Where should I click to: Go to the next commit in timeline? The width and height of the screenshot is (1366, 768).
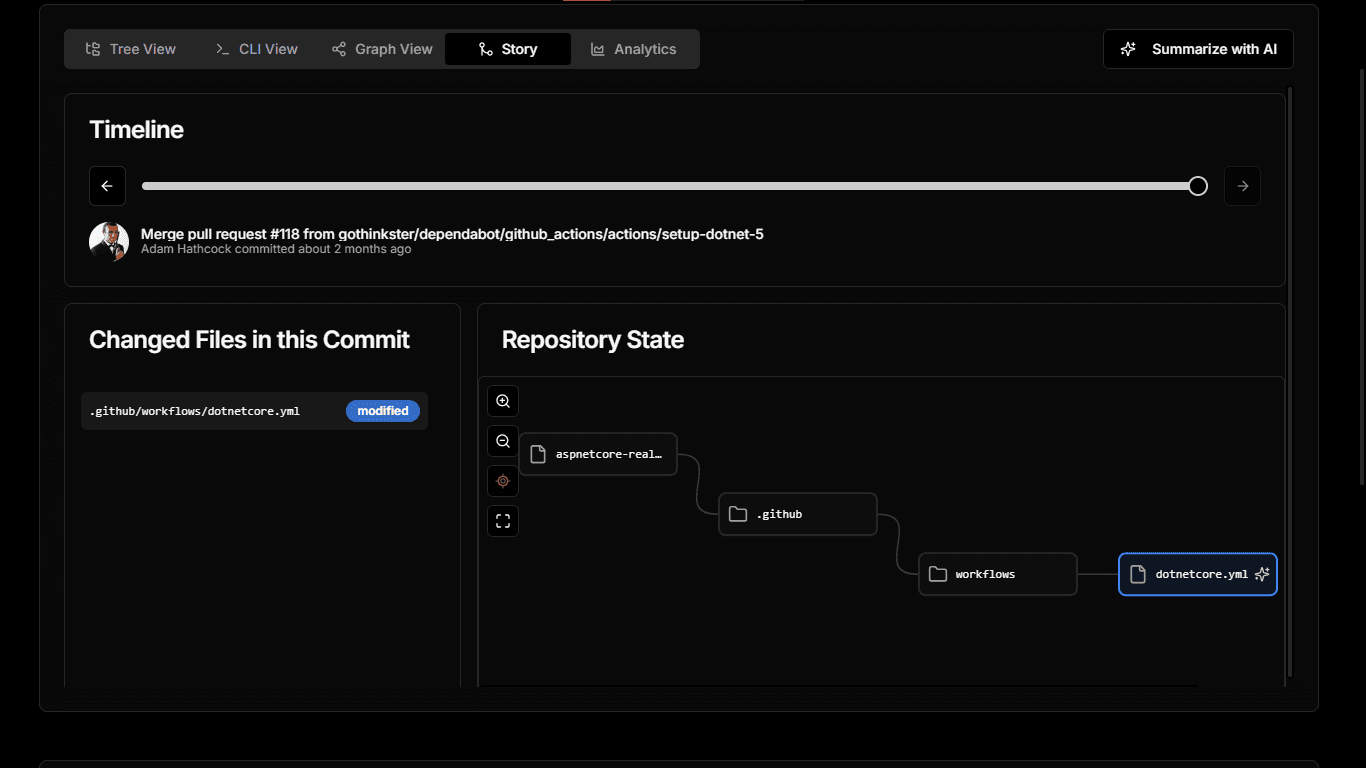click(1242, 186)
